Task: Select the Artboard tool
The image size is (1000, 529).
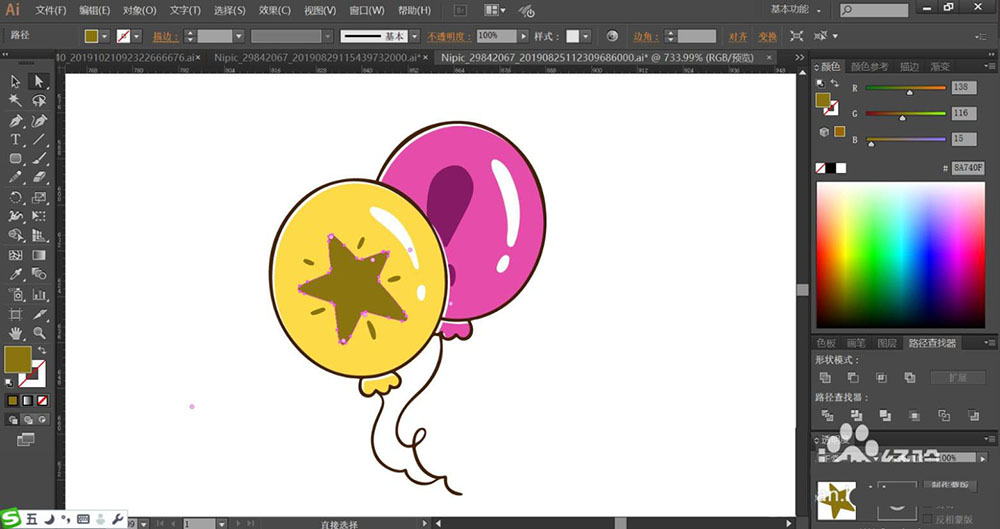Action: pyautogui.click(x=15, y=314)
